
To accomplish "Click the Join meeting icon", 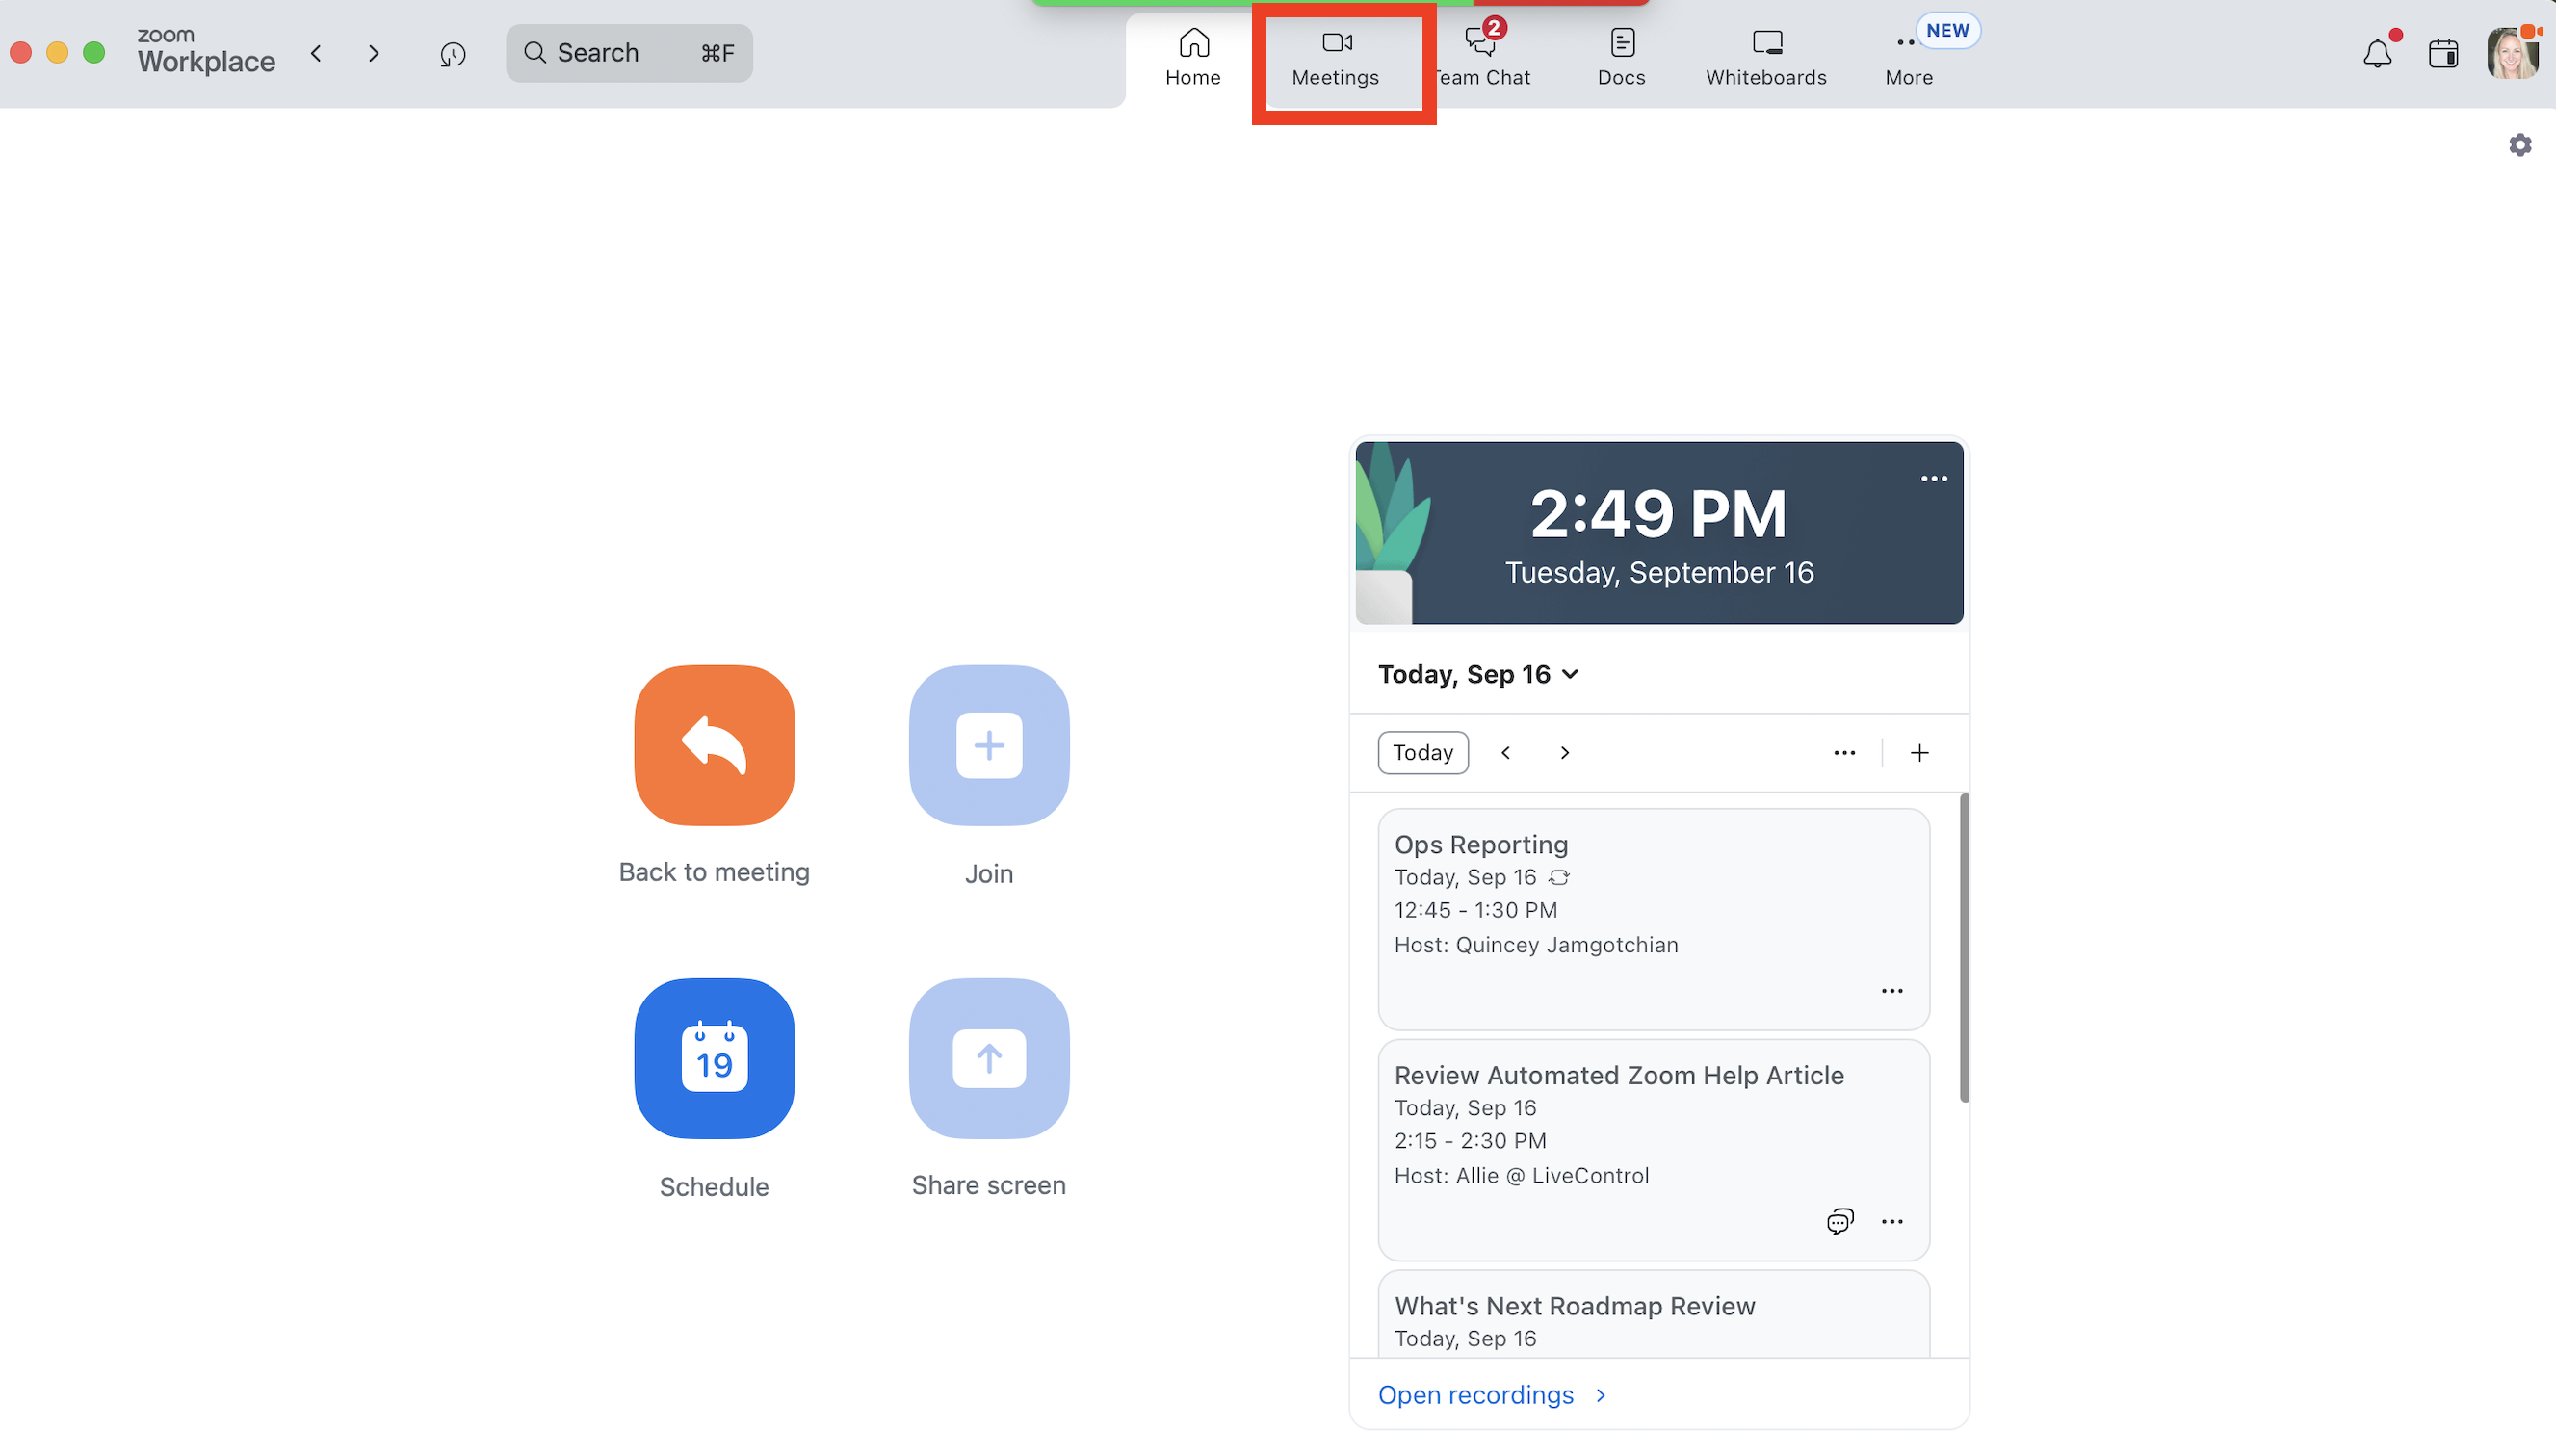I will coord(988,745).
